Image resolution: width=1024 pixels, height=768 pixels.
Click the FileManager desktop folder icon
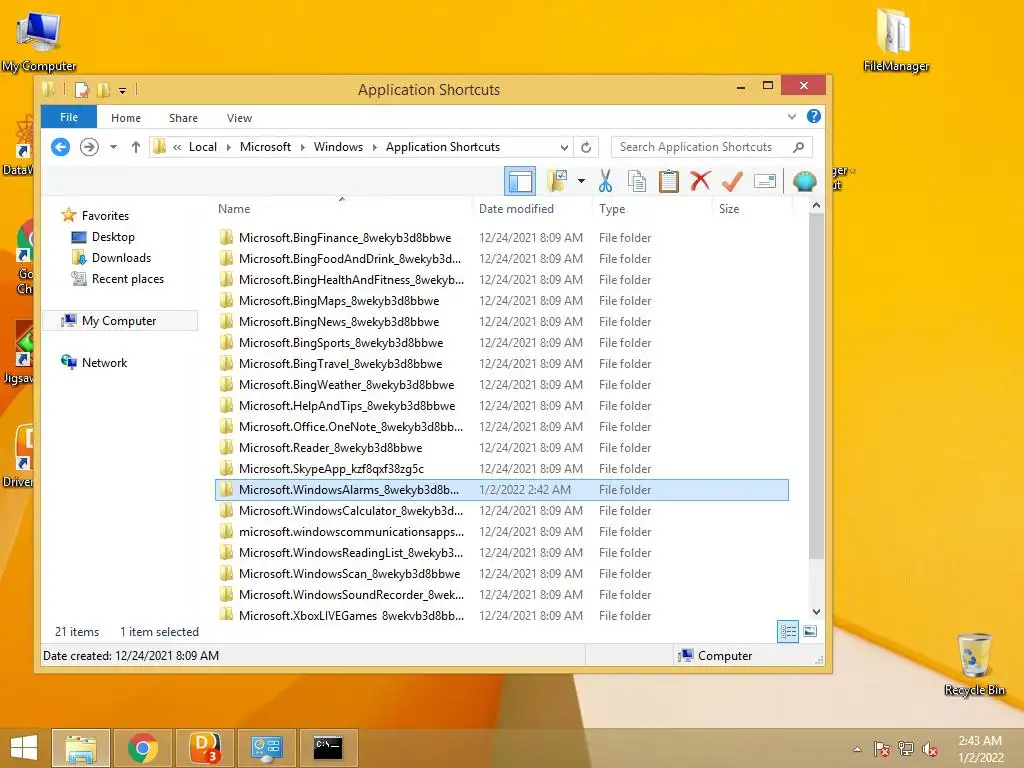pos(895,39)
